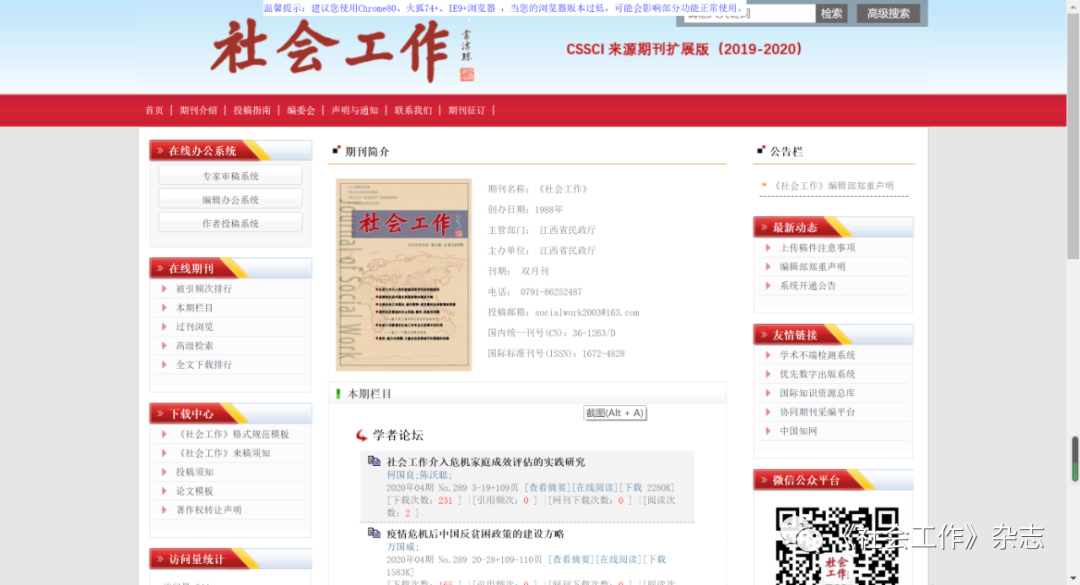The width and height of the screenshot is (1080, 585).
Task: Open 期刊征订 in the navigation bar
Action: pos(467,110)
